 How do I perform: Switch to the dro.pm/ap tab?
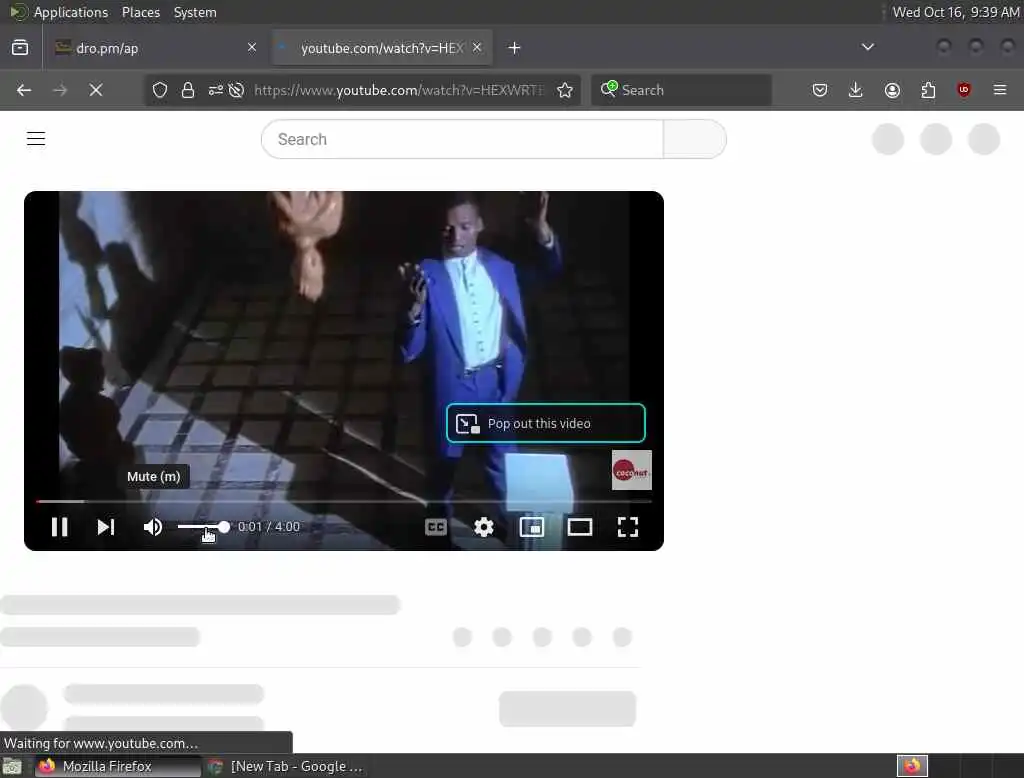(x=157, y=48)
